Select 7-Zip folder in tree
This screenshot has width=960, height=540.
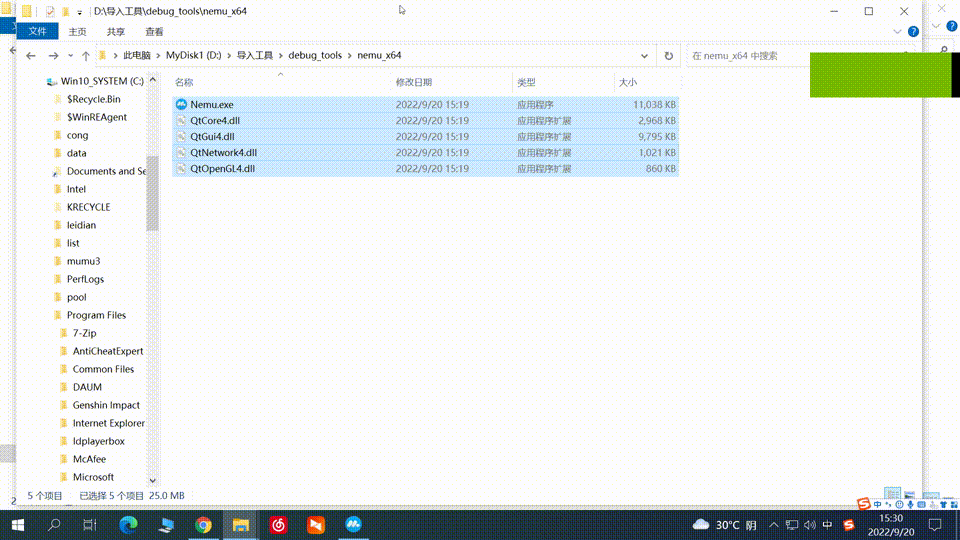(x=84, y=333)
